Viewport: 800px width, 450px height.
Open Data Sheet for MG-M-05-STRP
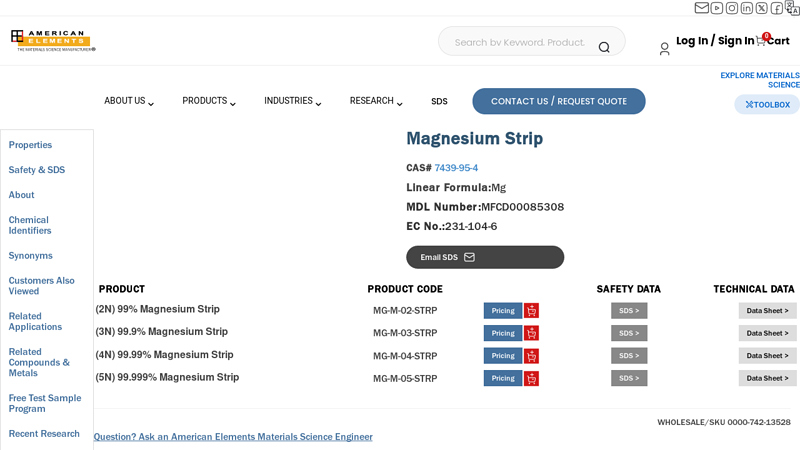coord(767,378)
